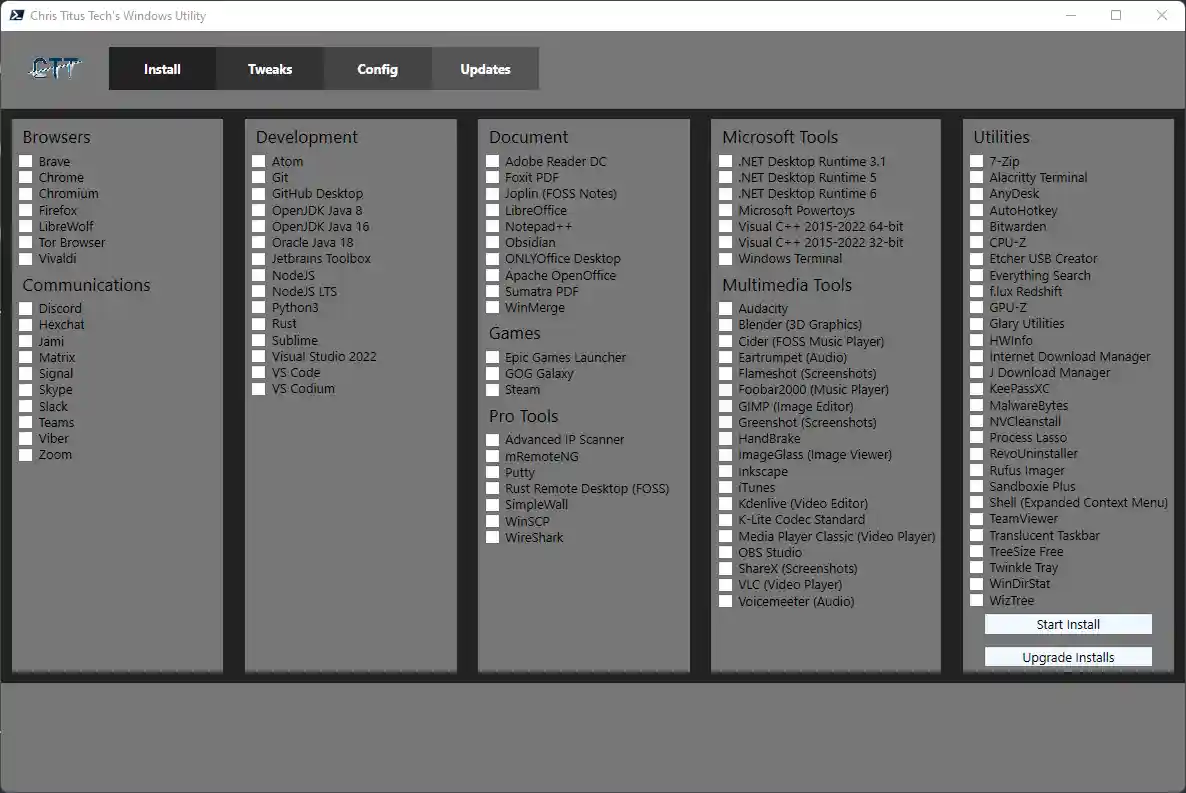Screen dimensions: 1186x793
Task: Switch to the Tweaks tab
Action: click(x=270, y=69)
